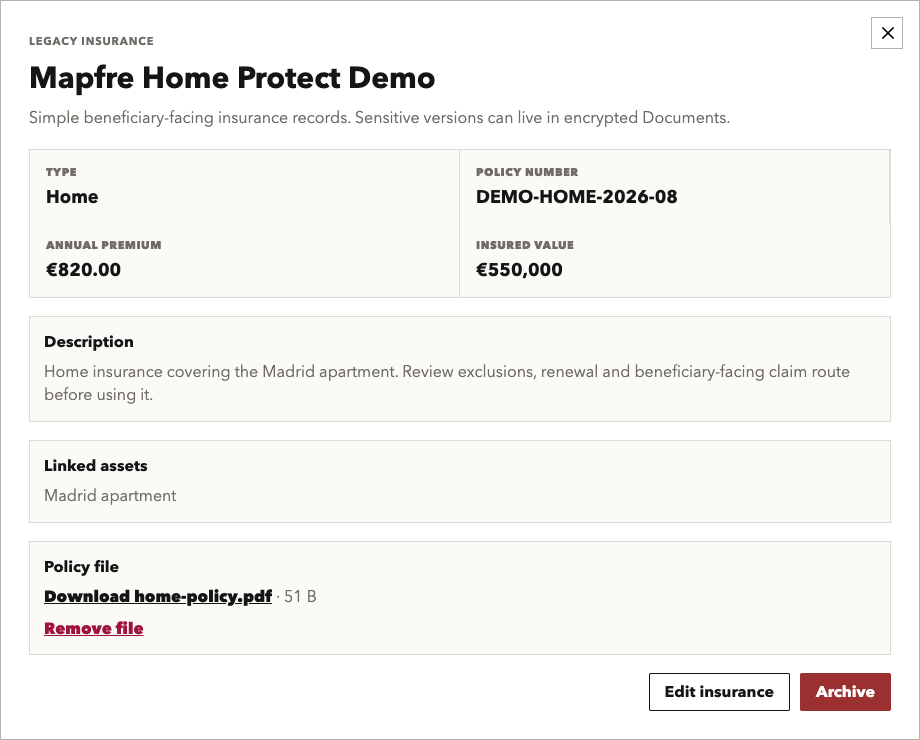Click the 51 B file size text
Image resolution: width=920 pixels, height=740 pixels.
tap(300, 596)
